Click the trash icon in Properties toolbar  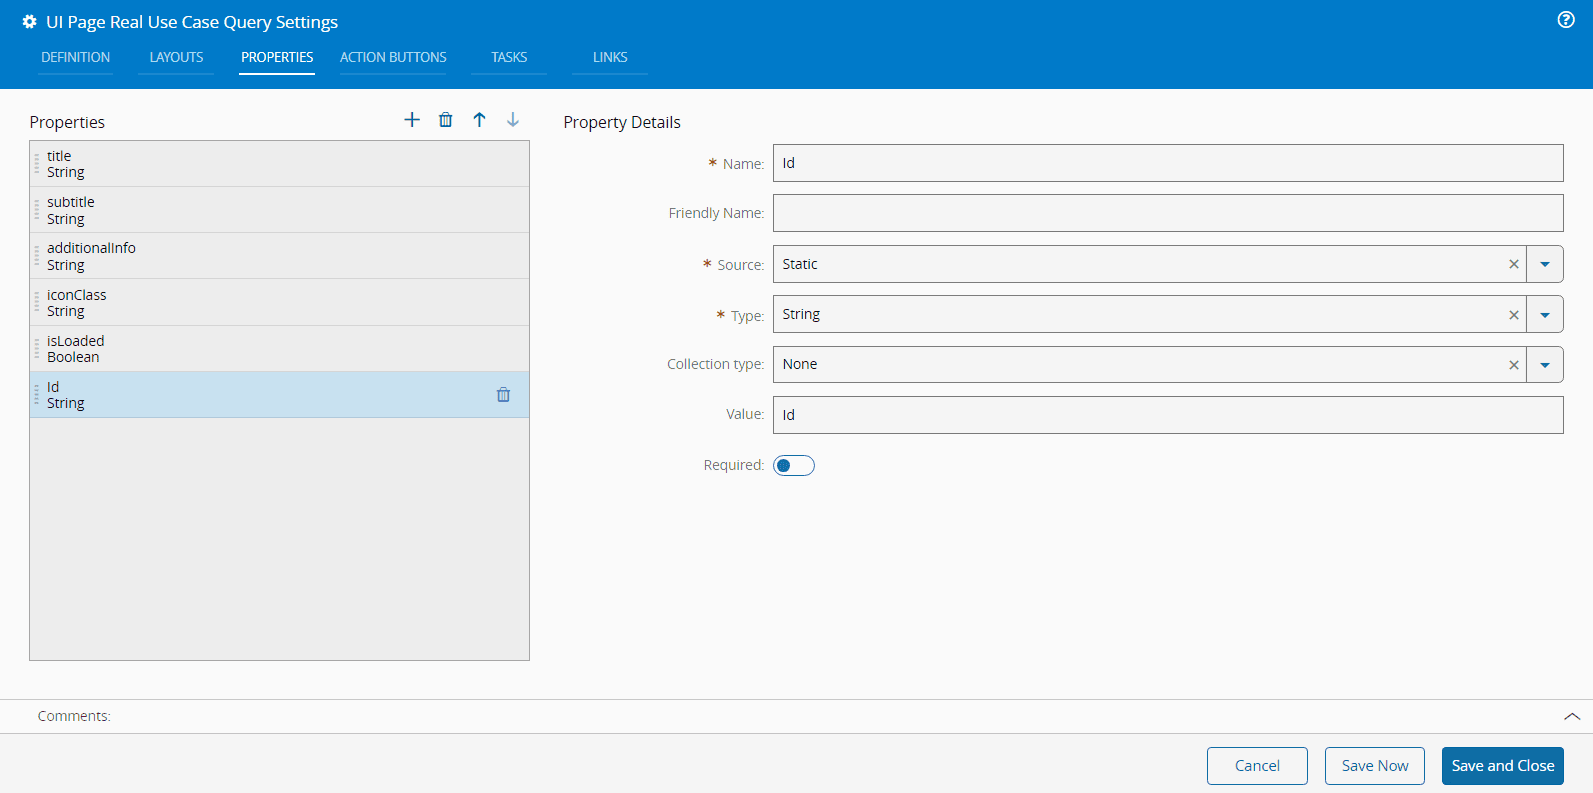[x=446, y=120]
